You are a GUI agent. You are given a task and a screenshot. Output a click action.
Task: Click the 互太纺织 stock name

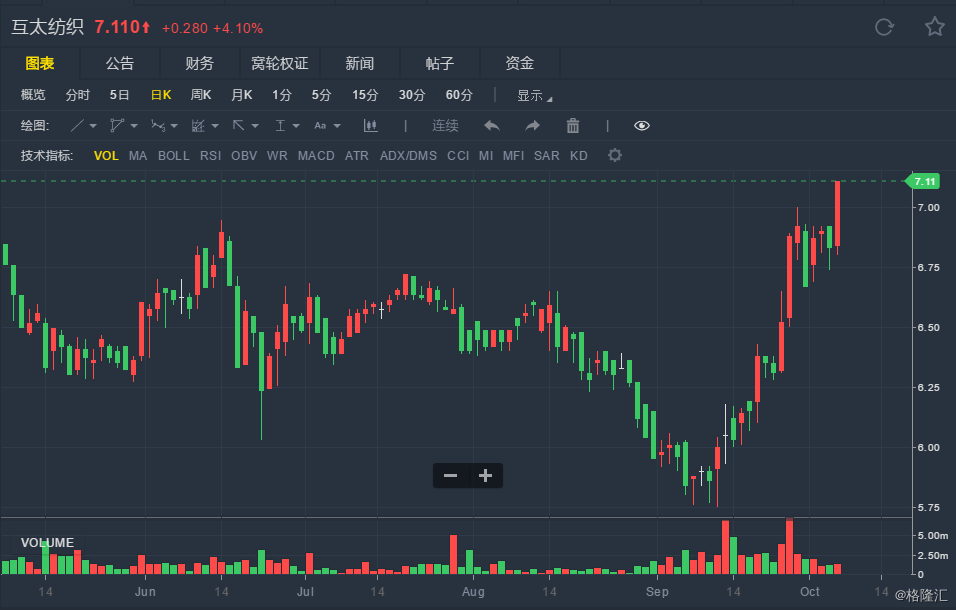48,27
